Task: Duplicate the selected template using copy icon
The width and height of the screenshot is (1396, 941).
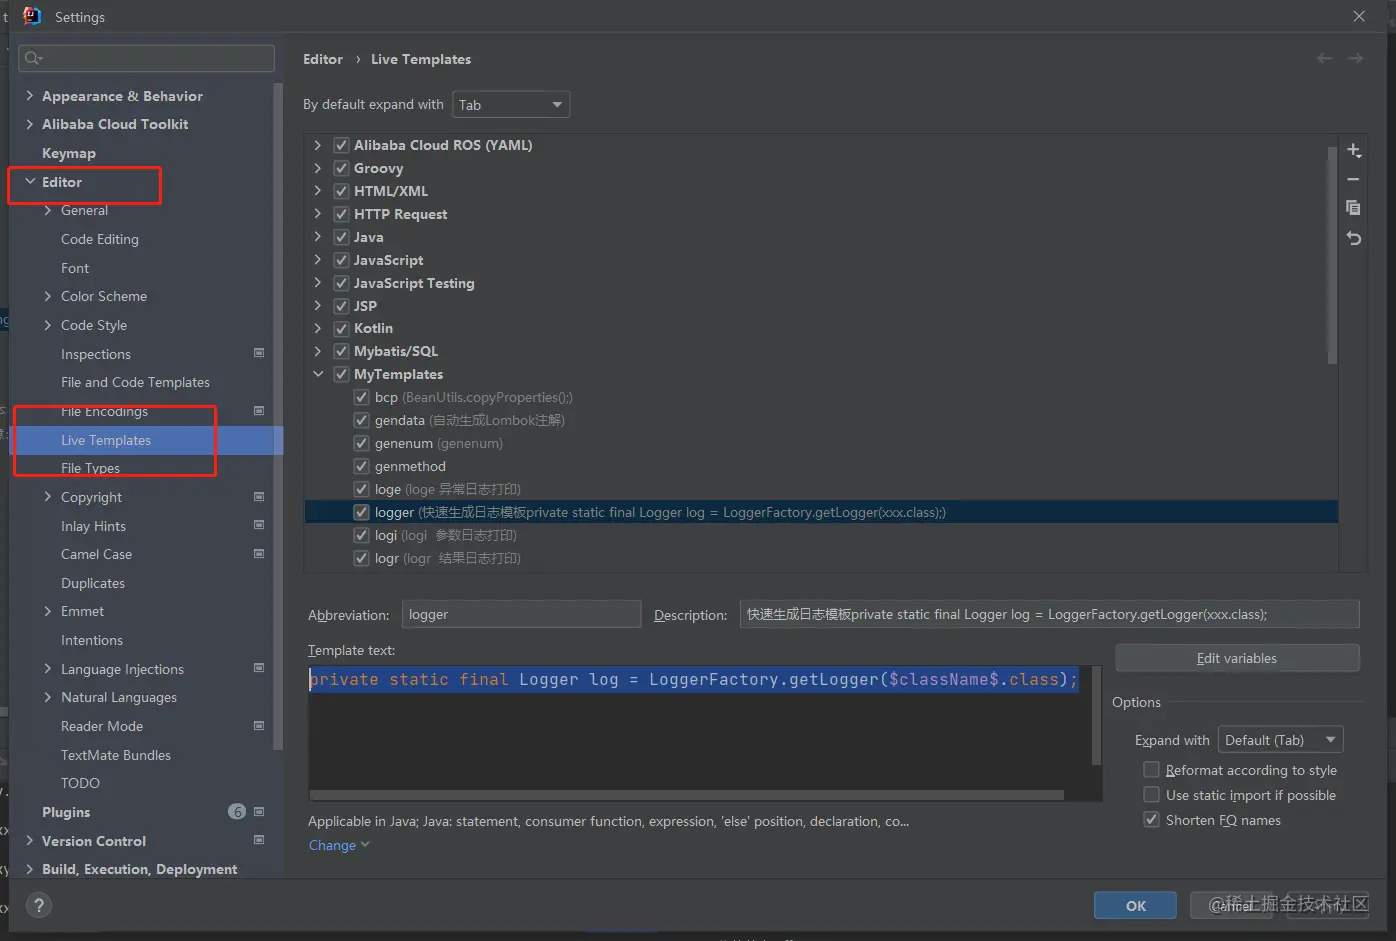Action: tap(1353, 208)
